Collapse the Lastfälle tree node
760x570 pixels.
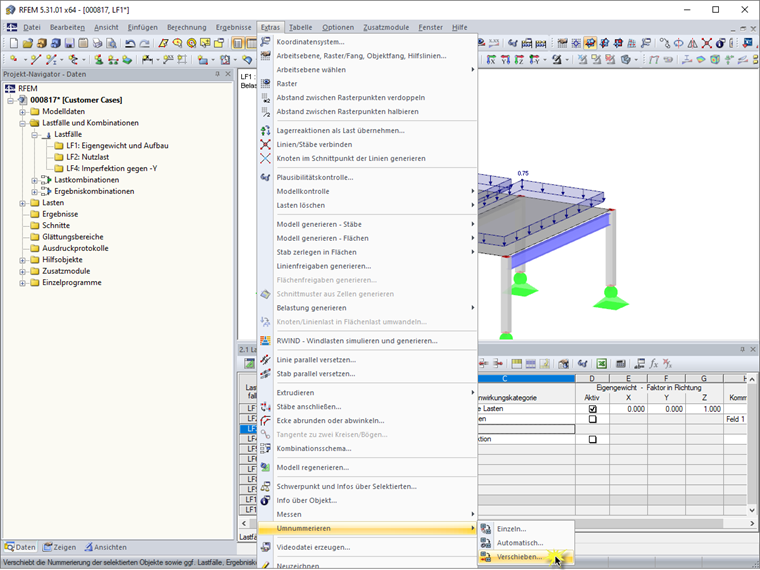point(34,134)
